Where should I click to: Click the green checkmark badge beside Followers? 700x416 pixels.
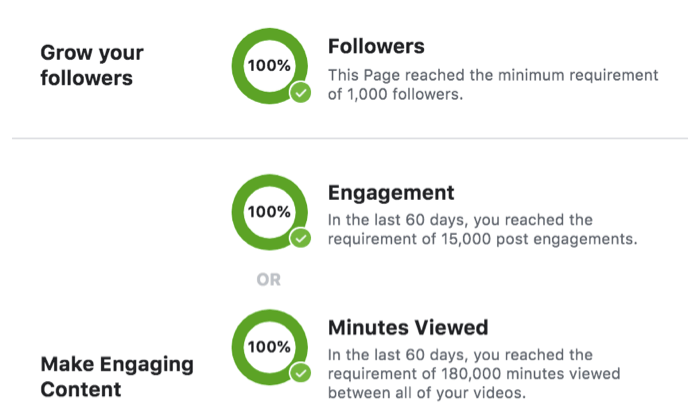(300, 93)
